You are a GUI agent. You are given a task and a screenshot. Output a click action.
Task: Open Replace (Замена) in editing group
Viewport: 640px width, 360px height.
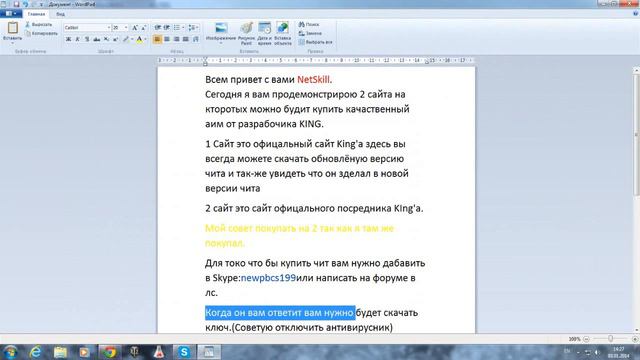point(310,33)
